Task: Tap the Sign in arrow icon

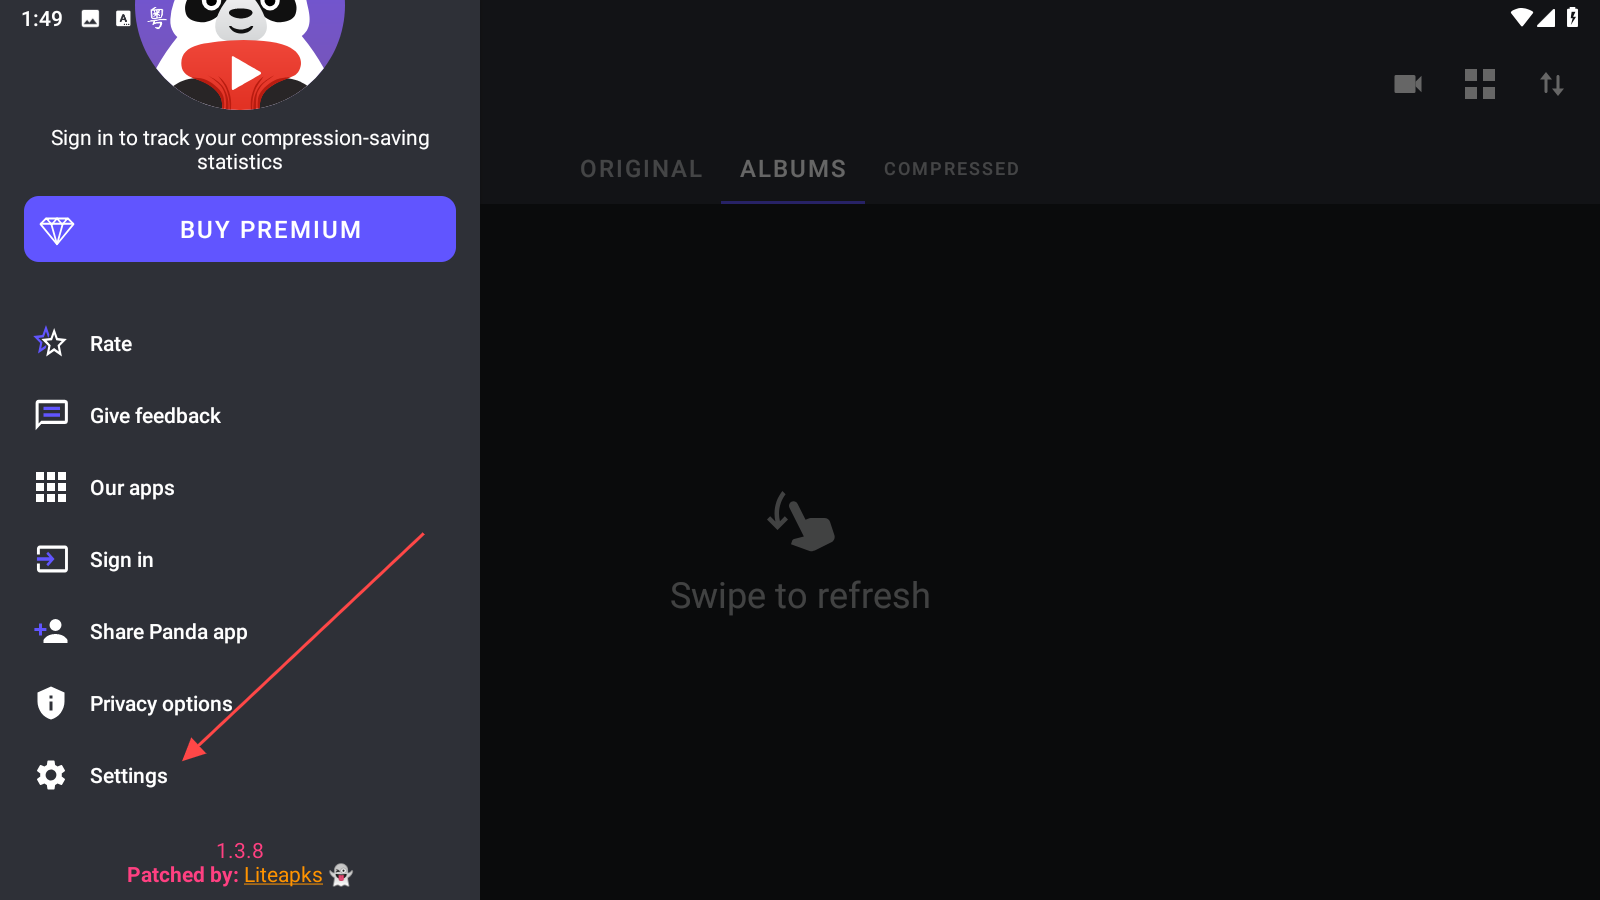Action: tap(51, 559)
